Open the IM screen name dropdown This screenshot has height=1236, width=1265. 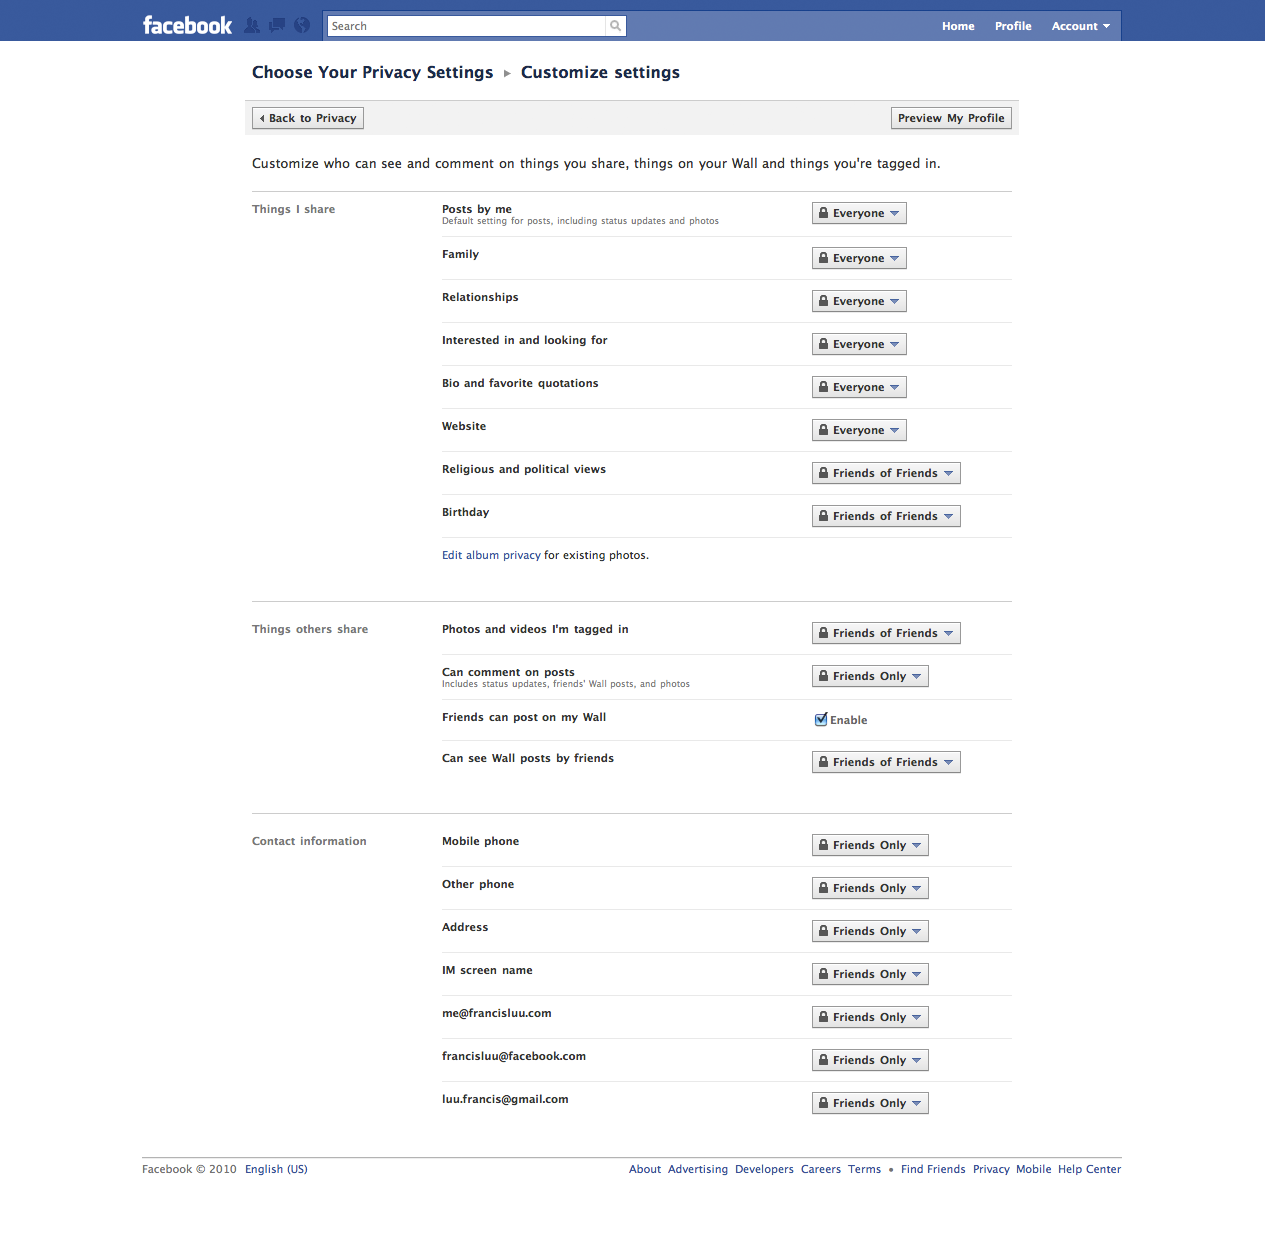click(870, 974)
